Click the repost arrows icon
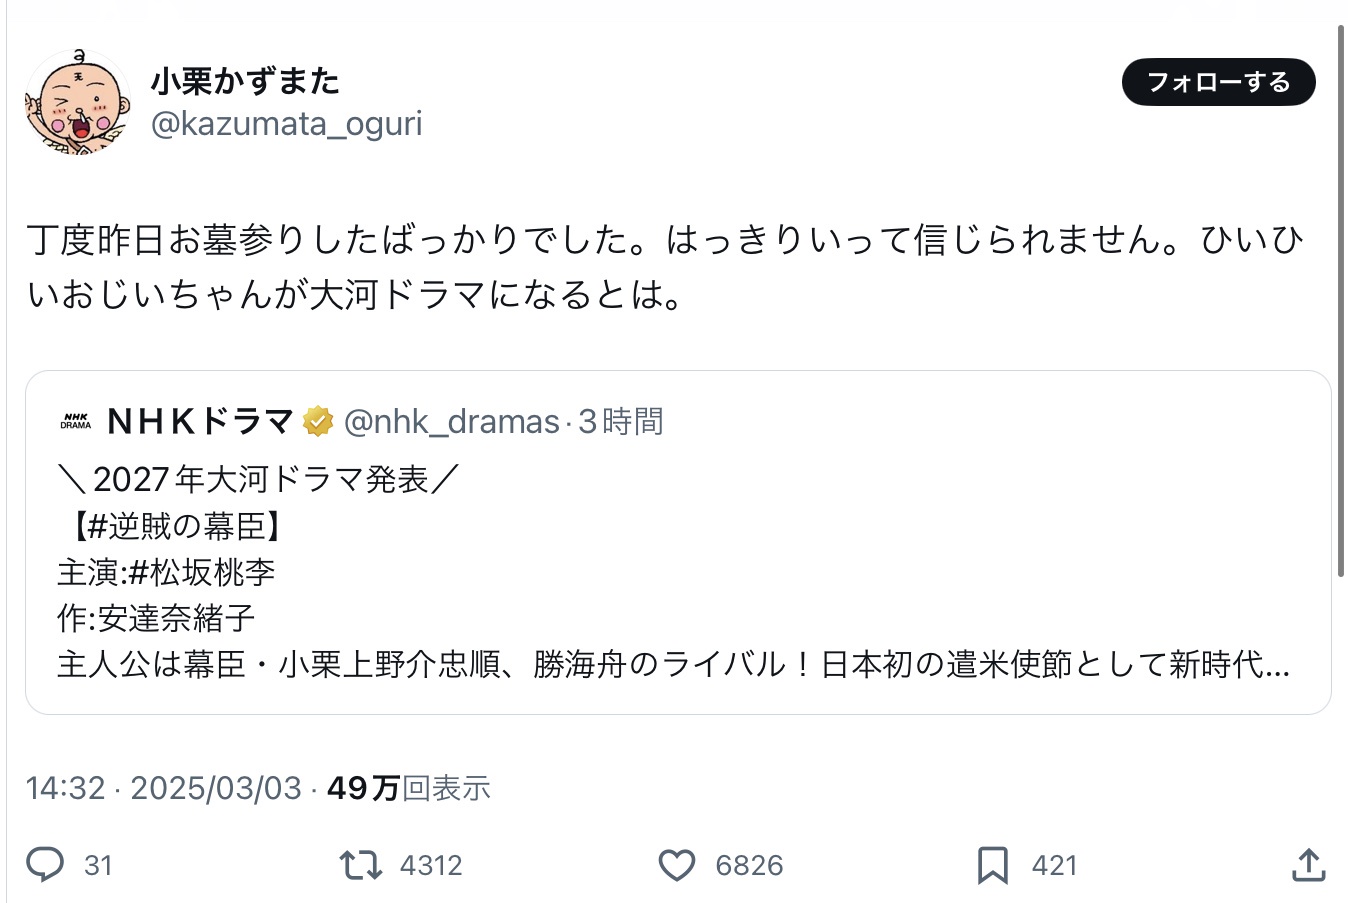Viewport: 1348px width, 903px height. [361, 864]
